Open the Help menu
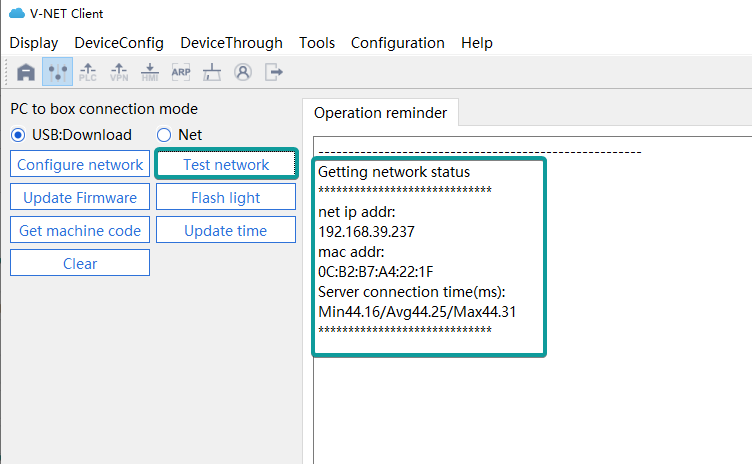Screen dimensions: 752x464 477,43
